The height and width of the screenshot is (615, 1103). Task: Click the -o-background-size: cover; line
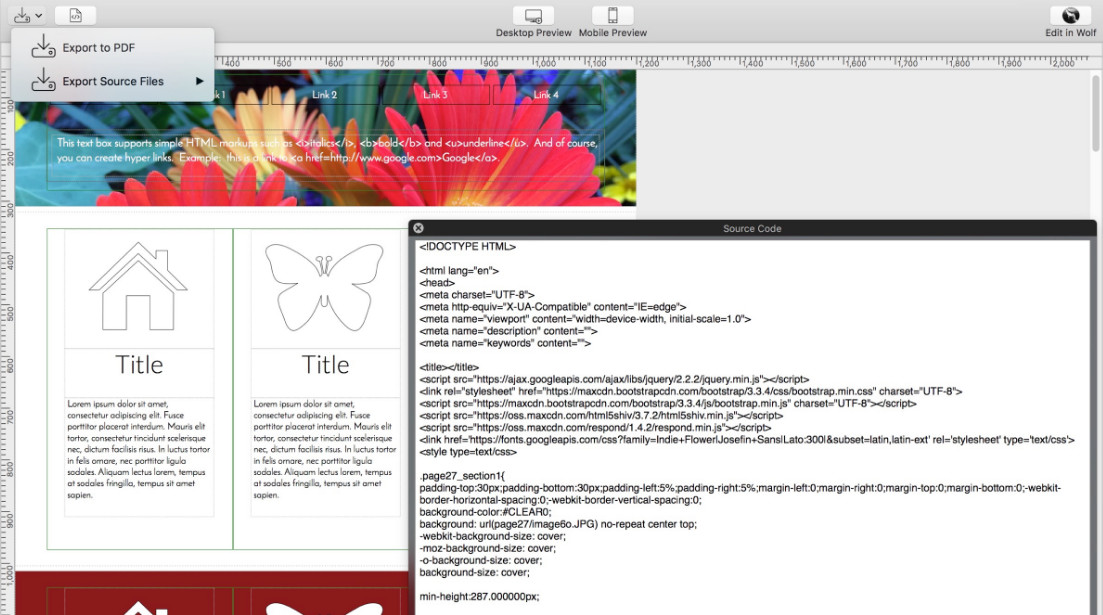tap(483, 560)
